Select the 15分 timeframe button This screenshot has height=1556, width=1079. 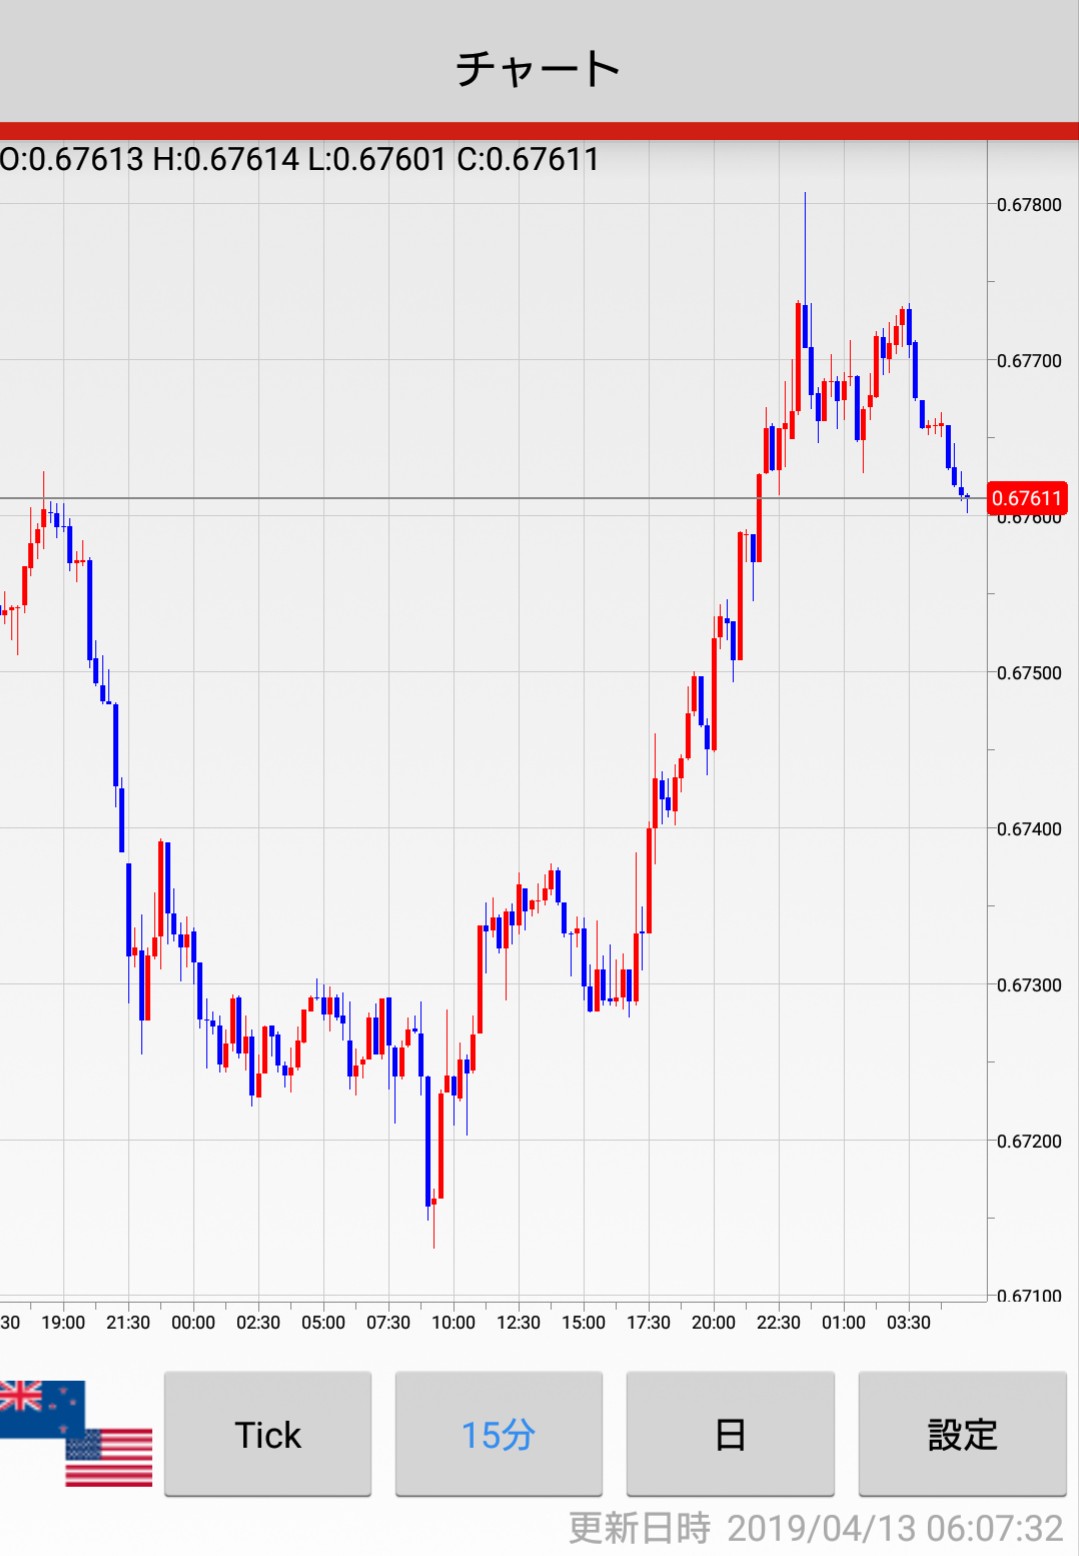point(498,1434)
